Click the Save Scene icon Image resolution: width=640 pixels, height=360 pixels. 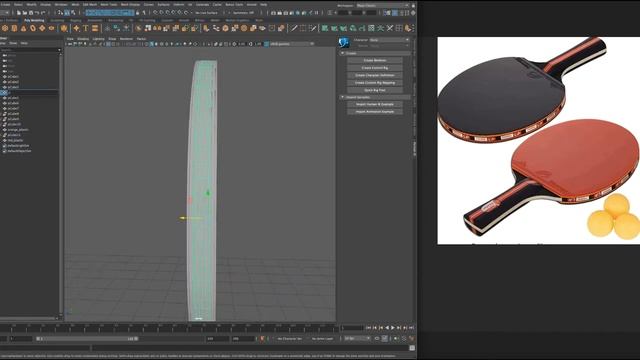31,13
